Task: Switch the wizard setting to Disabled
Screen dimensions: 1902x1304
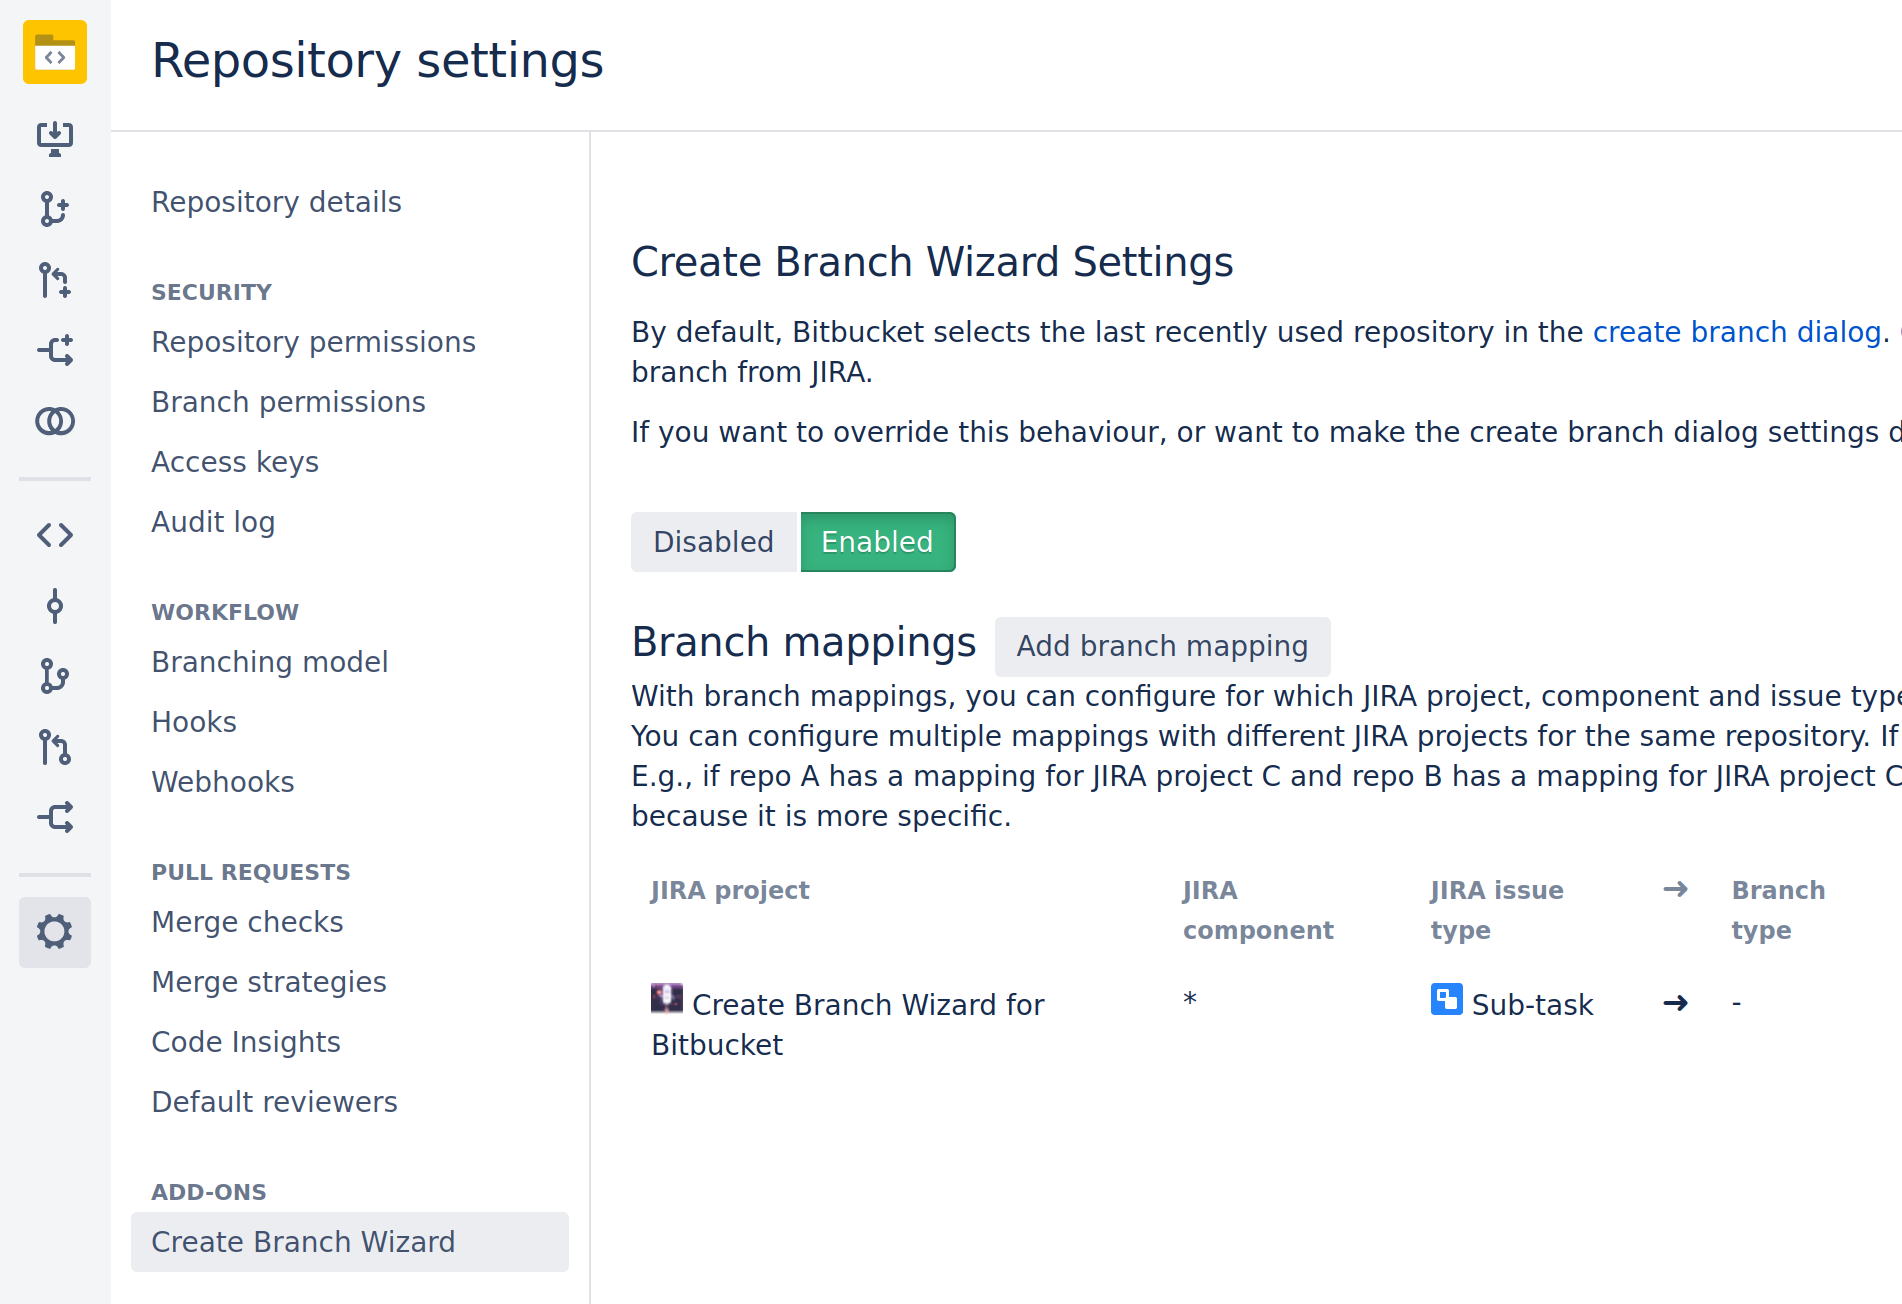Action: click(713, 542)
